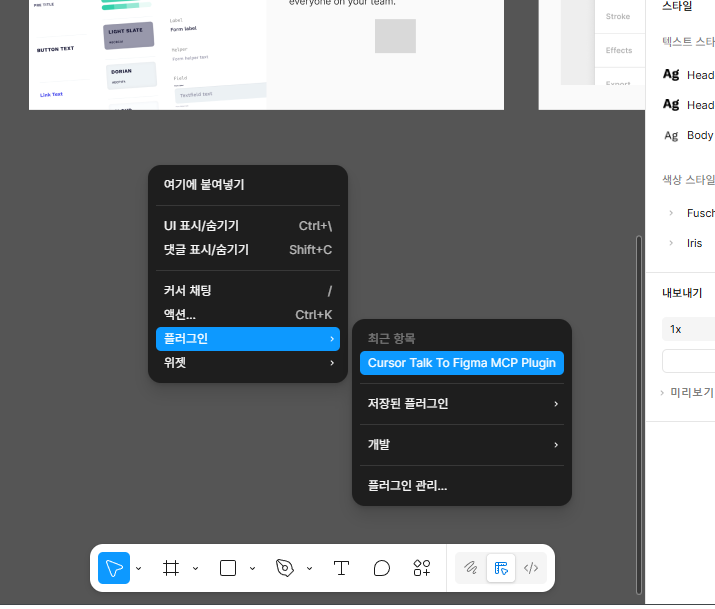The image size is (715, 609).
Task: Click the Textfield text input sample
Action: pyautogui.click(x=221, y=93)
